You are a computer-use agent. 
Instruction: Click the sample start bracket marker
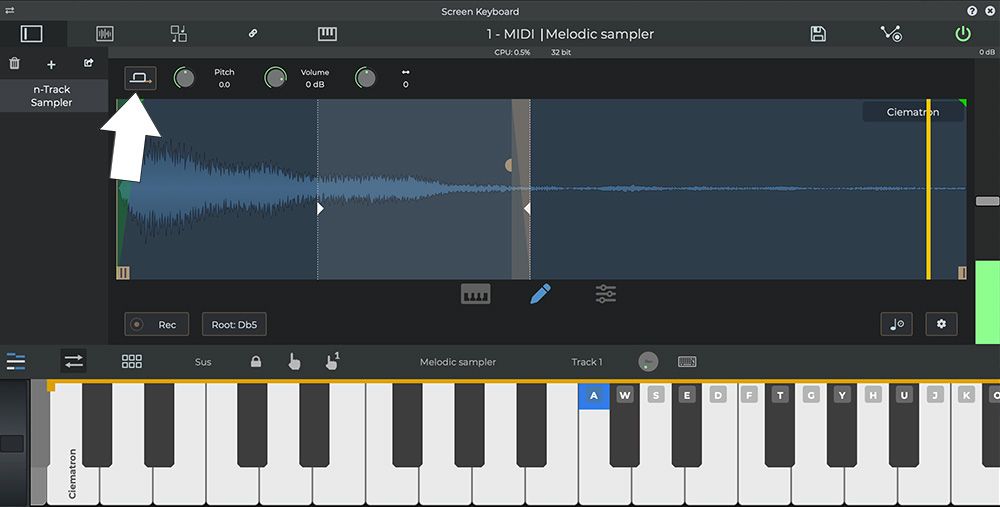(123, 273)
